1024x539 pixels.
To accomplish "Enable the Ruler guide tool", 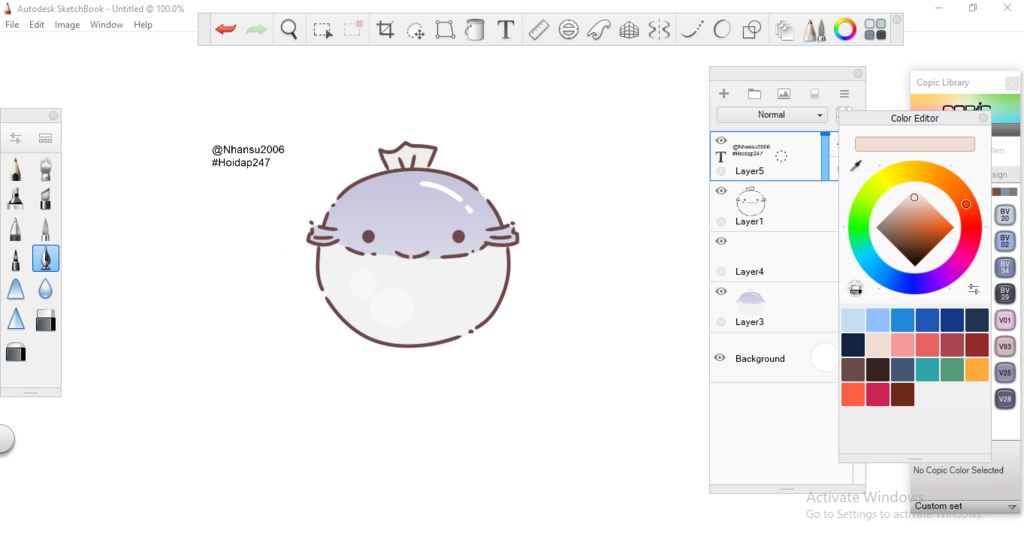I will (538, 29).
